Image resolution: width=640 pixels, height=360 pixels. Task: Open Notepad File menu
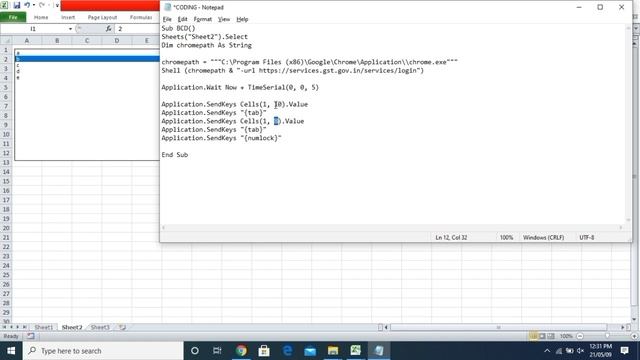[x=167, y=19]
